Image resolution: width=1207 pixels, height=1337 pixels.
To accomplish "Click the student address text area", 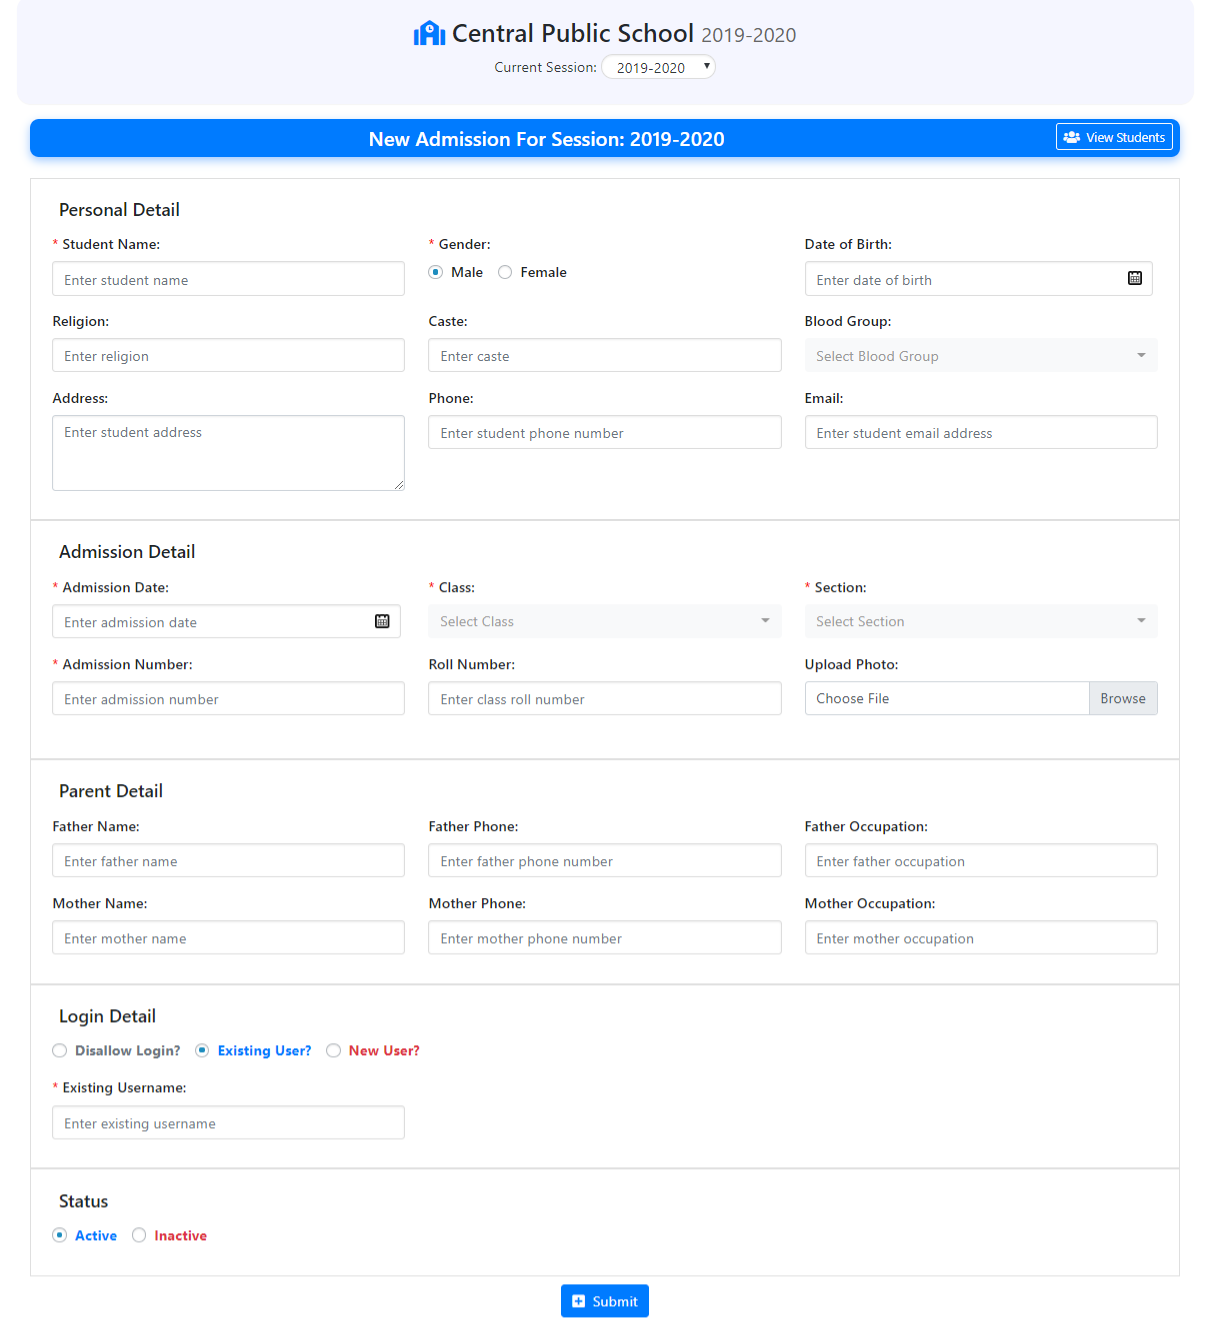I will 228,452.
